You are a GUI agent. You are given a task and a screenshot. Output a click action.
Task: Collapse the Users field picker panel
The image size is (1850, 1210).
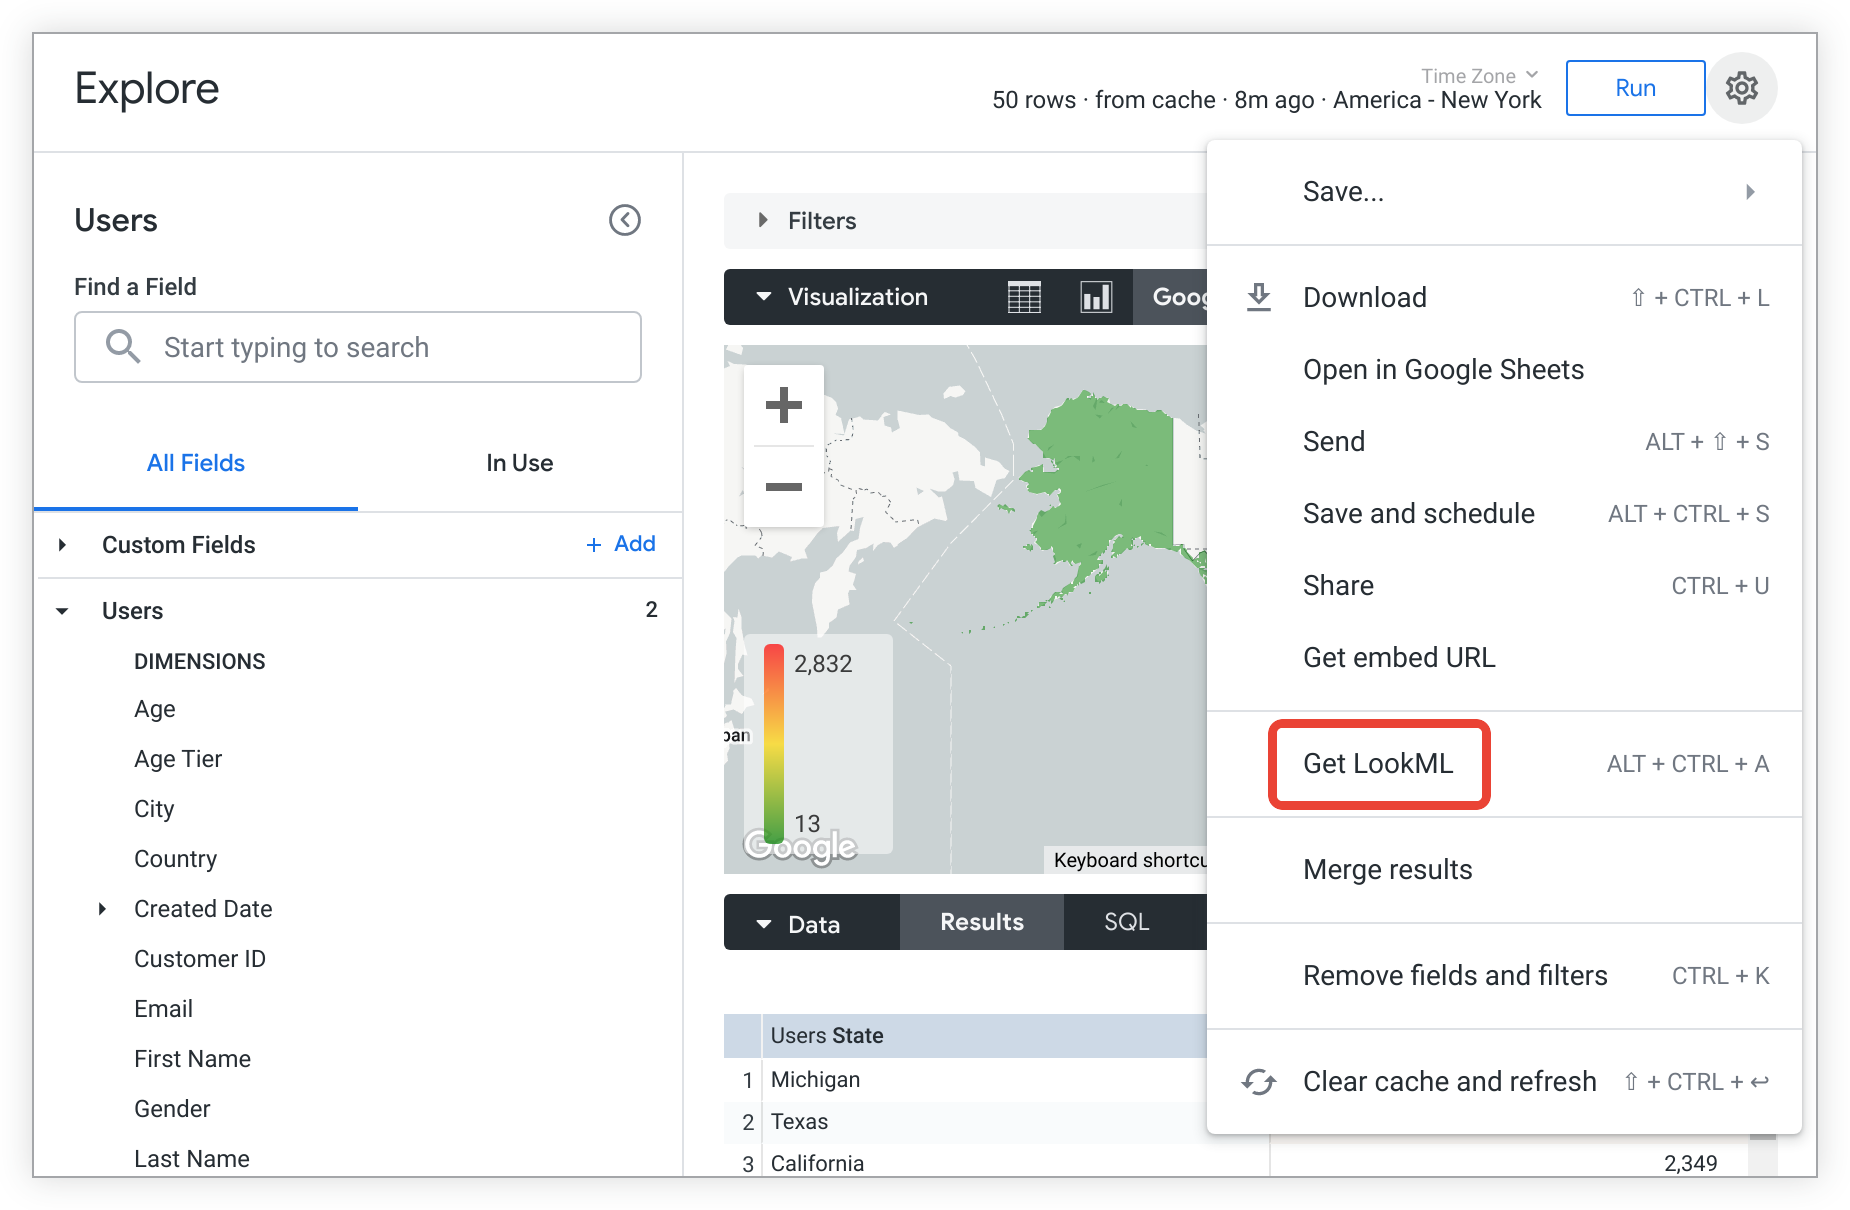(625, 220)
